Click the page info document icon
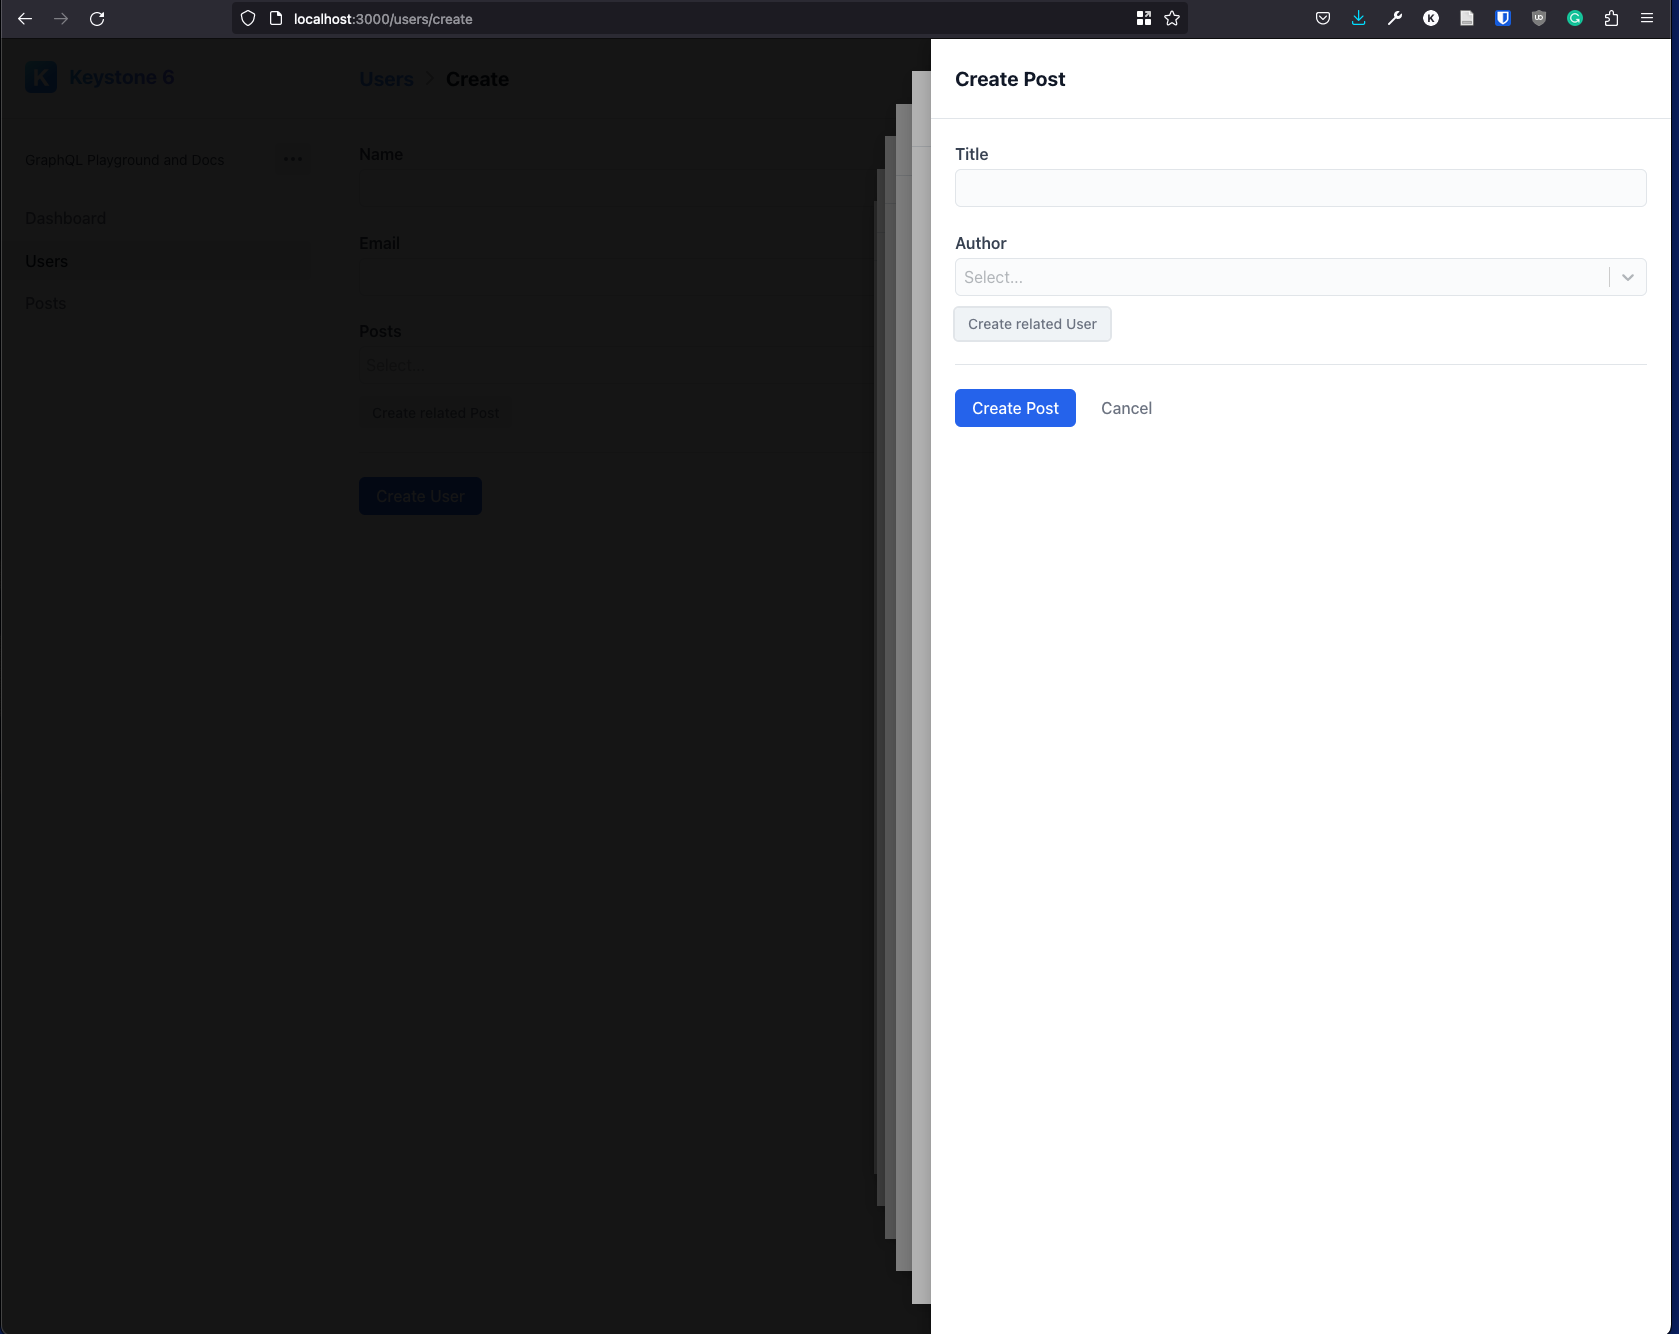Viewport: 1679px width, 1334px height. point(276,19)
